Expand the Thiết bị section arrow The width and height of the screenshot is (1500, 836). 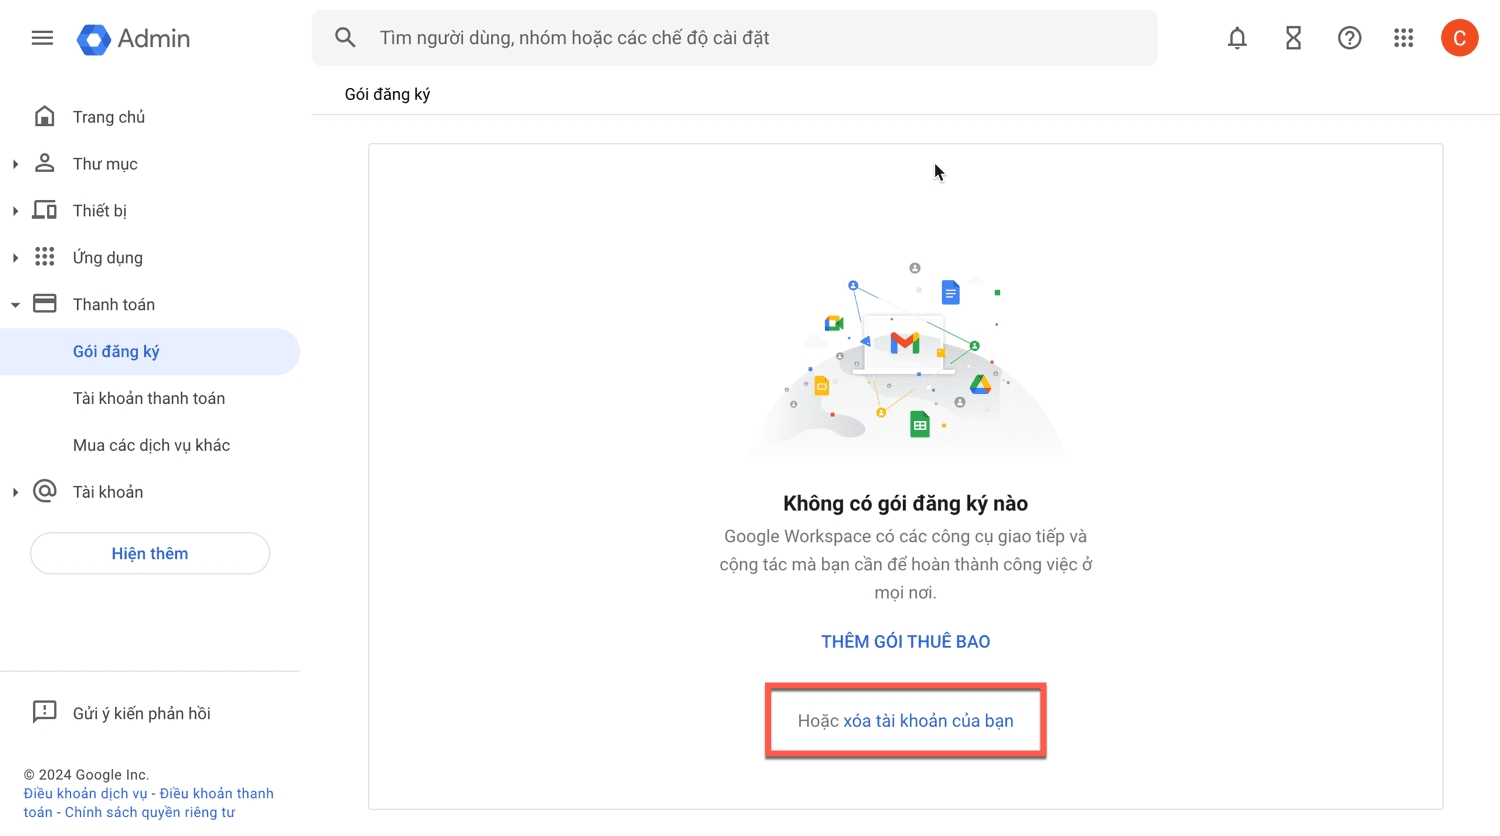coord(15,211)
